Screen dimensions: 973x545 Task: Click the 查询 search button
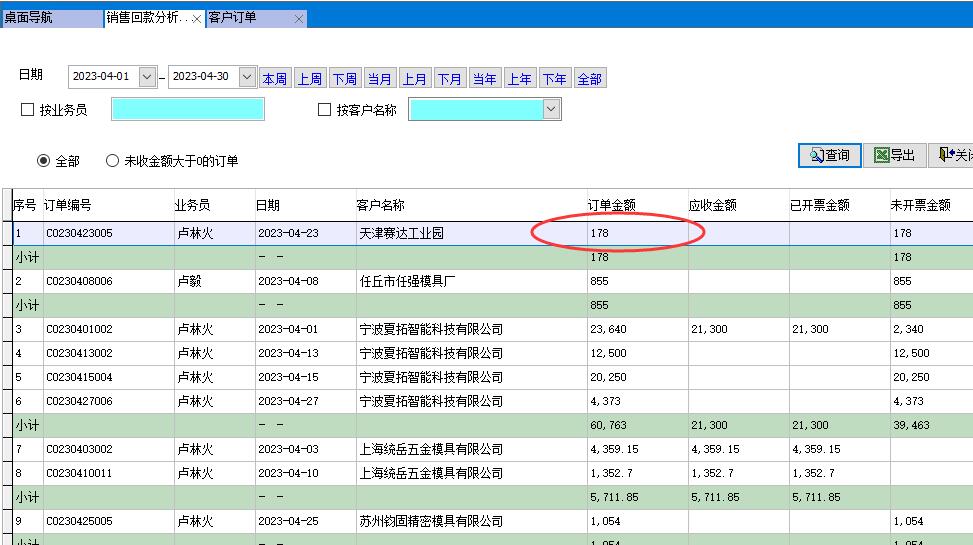click(x=829, y=155)
